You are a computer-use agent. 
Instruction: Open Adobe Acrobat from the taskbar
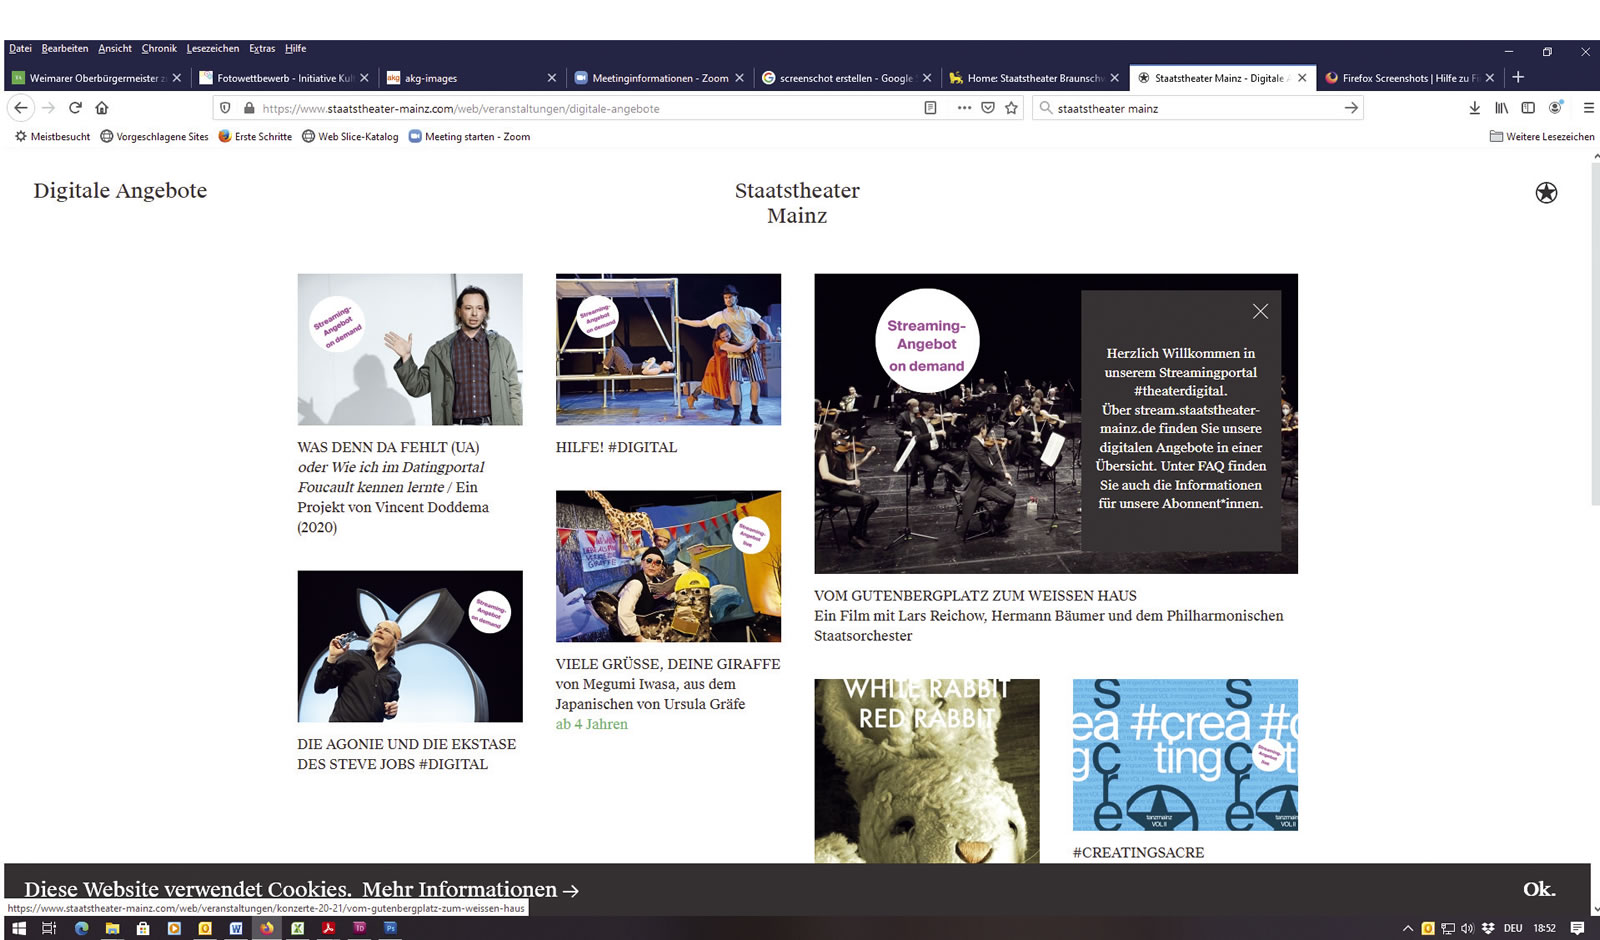[328, 928]
